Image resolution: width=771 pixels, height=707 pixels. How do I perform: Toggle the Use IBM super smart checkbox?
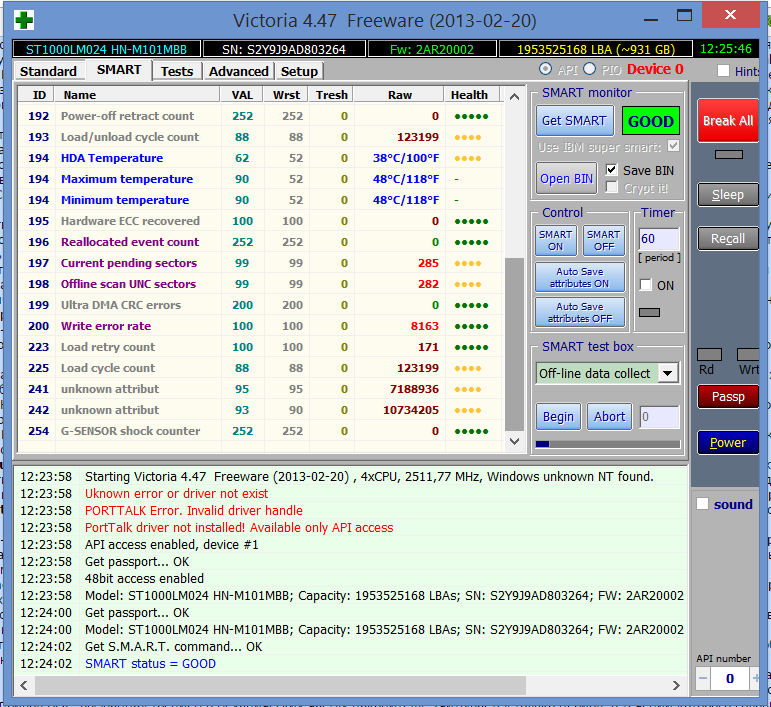[674, 146]
